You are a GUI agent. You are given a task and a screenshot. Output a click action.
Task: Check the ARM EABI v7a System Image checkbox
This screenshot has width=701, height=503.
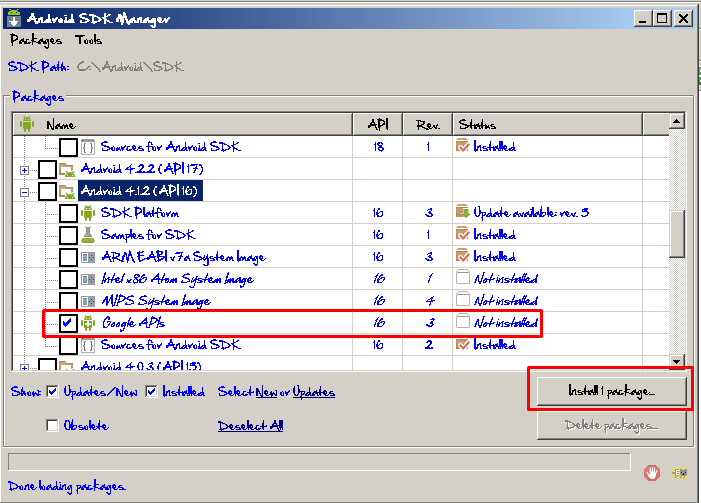click(68, 257)
